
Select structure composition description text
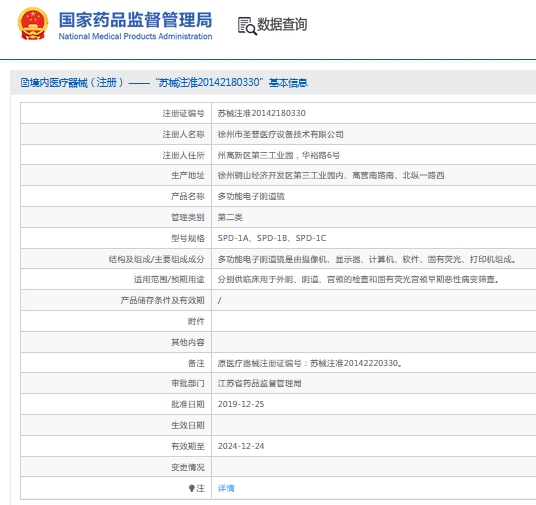point(367,259)
